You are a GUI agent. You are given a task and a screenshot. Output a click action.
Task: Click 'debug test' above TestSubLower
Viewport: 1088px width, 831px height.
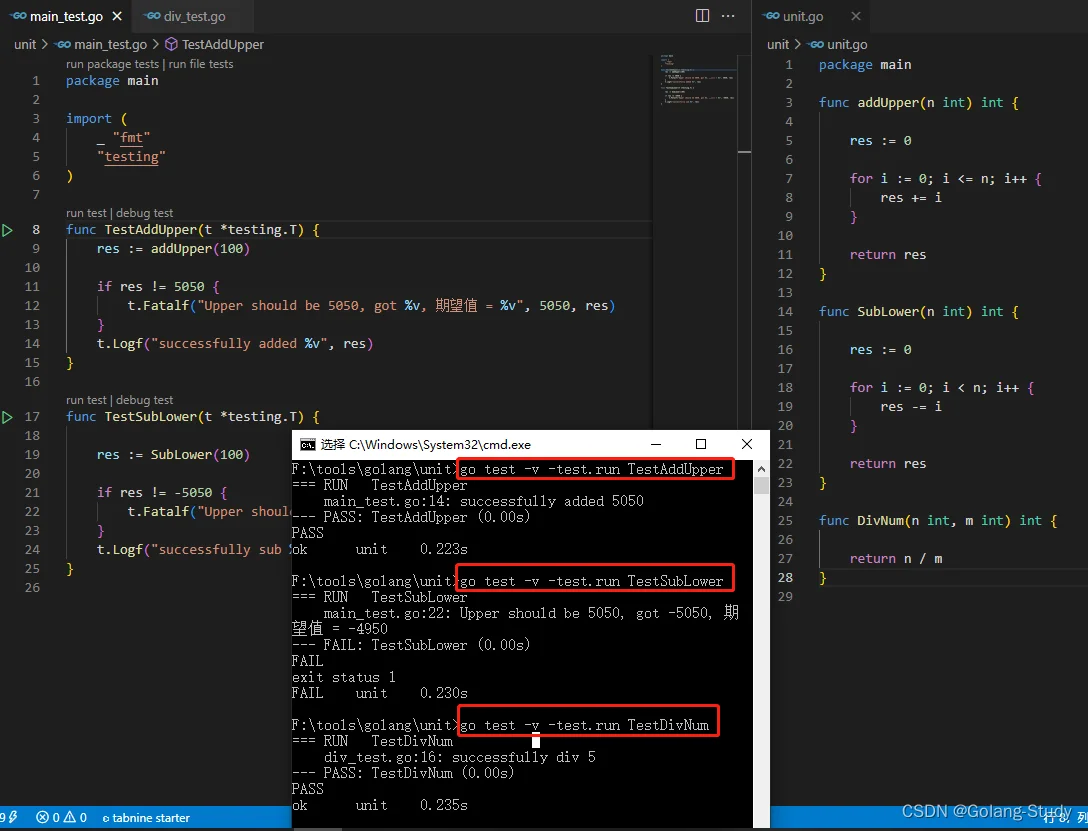[144, 400]
